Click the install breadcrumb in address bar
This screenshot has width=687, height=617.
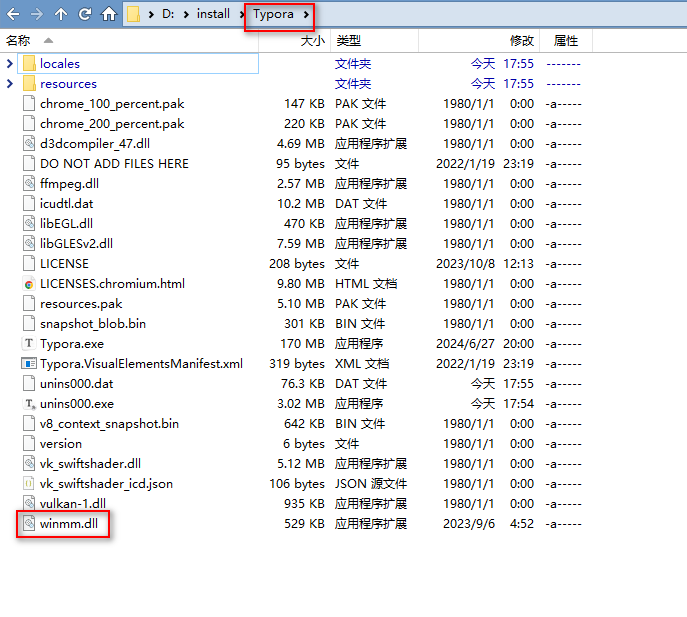pos(213,14)
